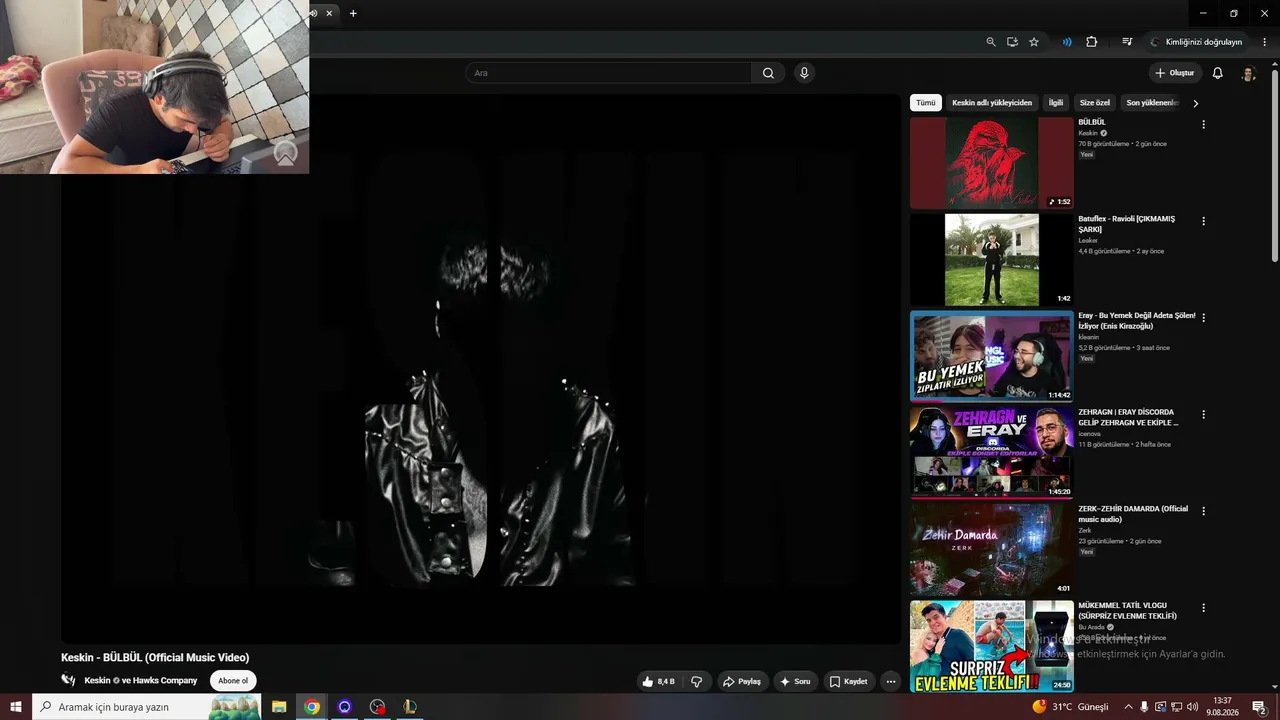Click the YouTube search magnifier button
The height and width of the screenshot is (720, 1280).
[768, 73]
